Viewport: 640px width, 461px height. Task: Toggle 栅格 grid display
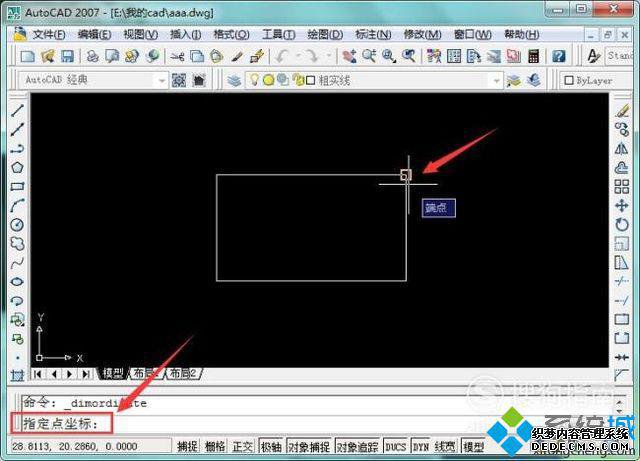(x=215, y=446)
